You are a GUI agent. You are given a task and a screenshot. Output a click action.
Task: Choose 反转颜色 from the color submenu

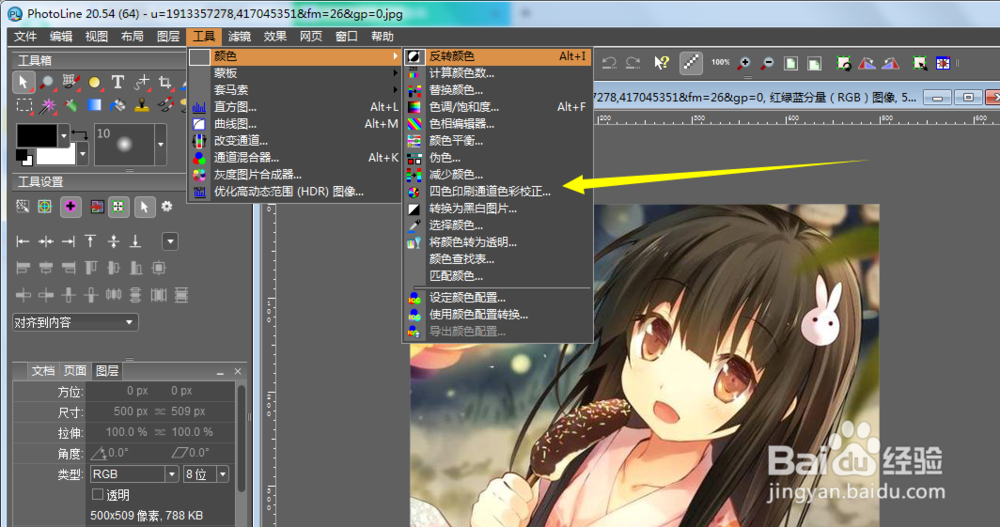[x=497, y=56]
